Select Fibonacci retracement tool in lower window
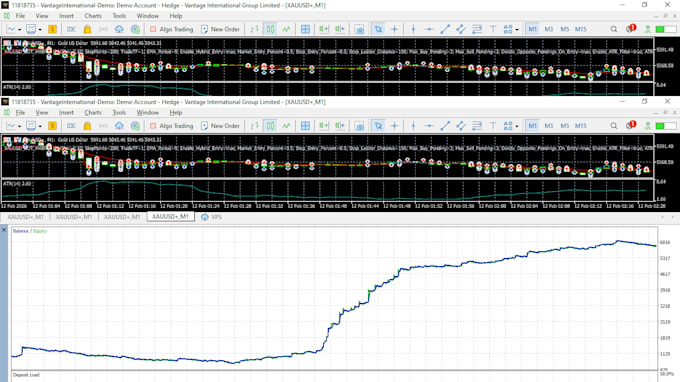Viewport: 680px width, 382px height. pyautogui.click(x=477, y=126)
